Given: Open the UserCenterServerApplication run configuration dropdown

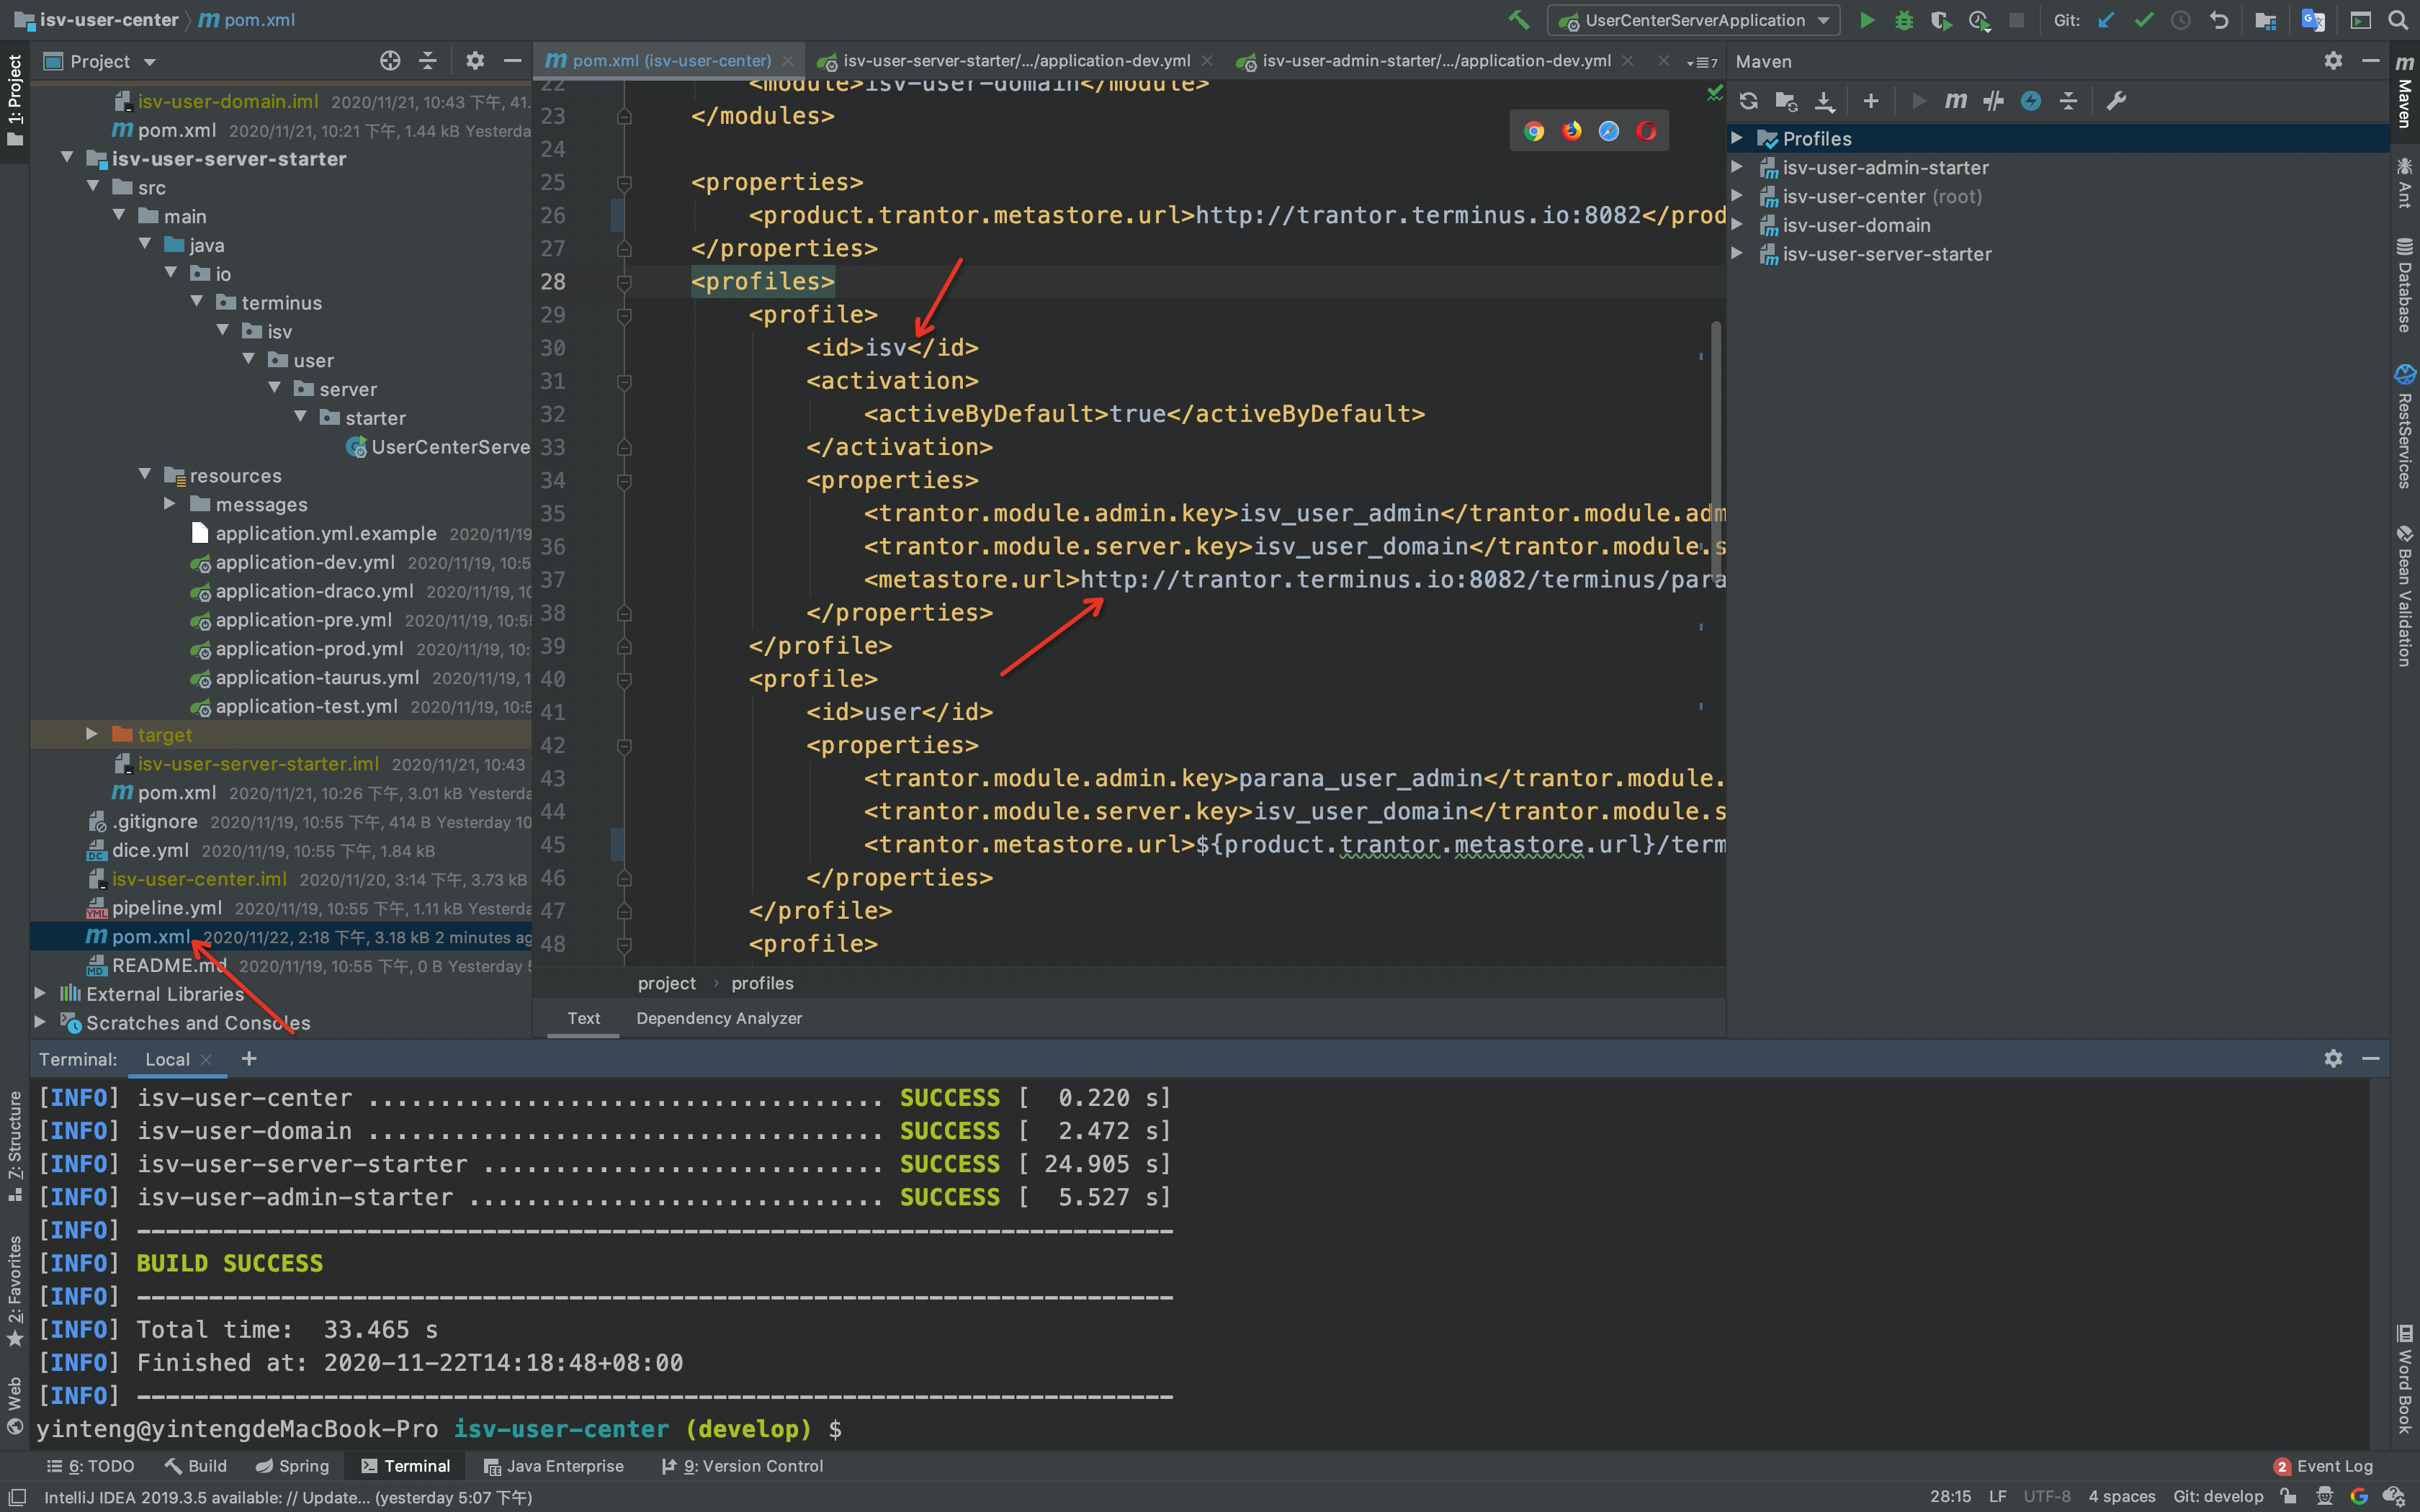Looking at the screenshot, I should [1692, 20].
